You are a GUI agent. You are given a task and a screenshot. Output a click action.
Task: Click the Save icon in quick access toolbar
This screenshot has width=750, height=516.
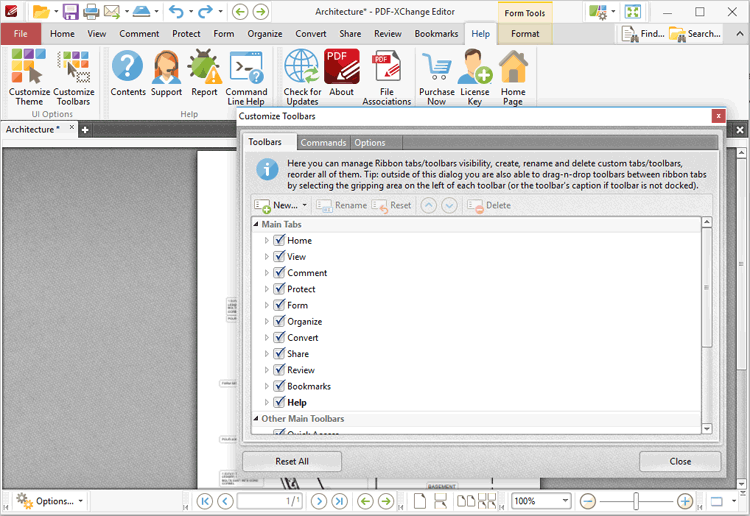(x=70, y=11)
